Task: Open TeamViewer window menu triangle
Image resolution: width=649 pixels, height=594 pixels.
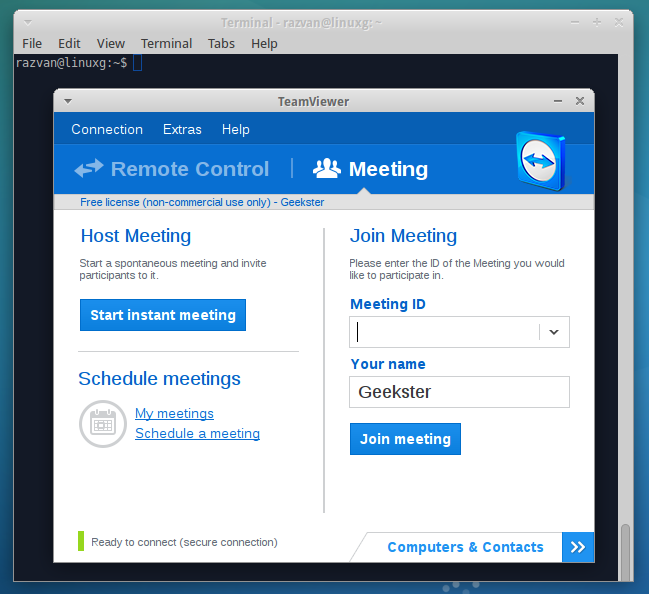Action: click(x=68, y=101)
